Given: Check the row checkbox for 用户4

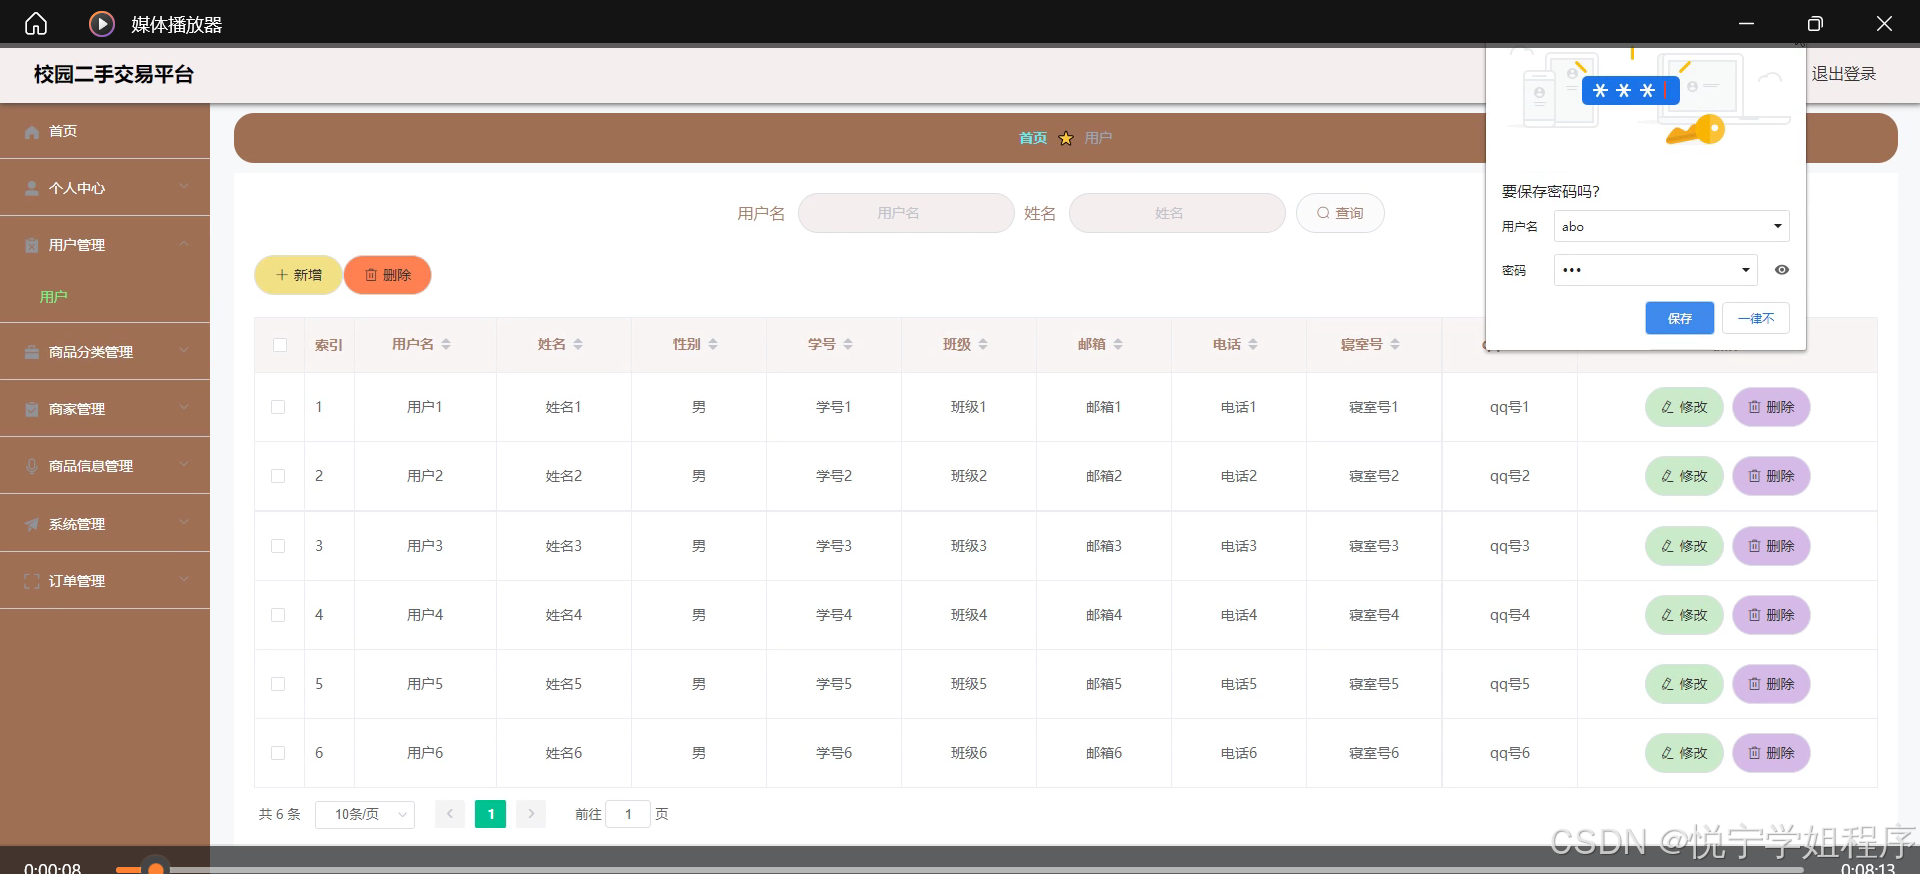Looking at the screenshot, I should (x=278, y=615).
